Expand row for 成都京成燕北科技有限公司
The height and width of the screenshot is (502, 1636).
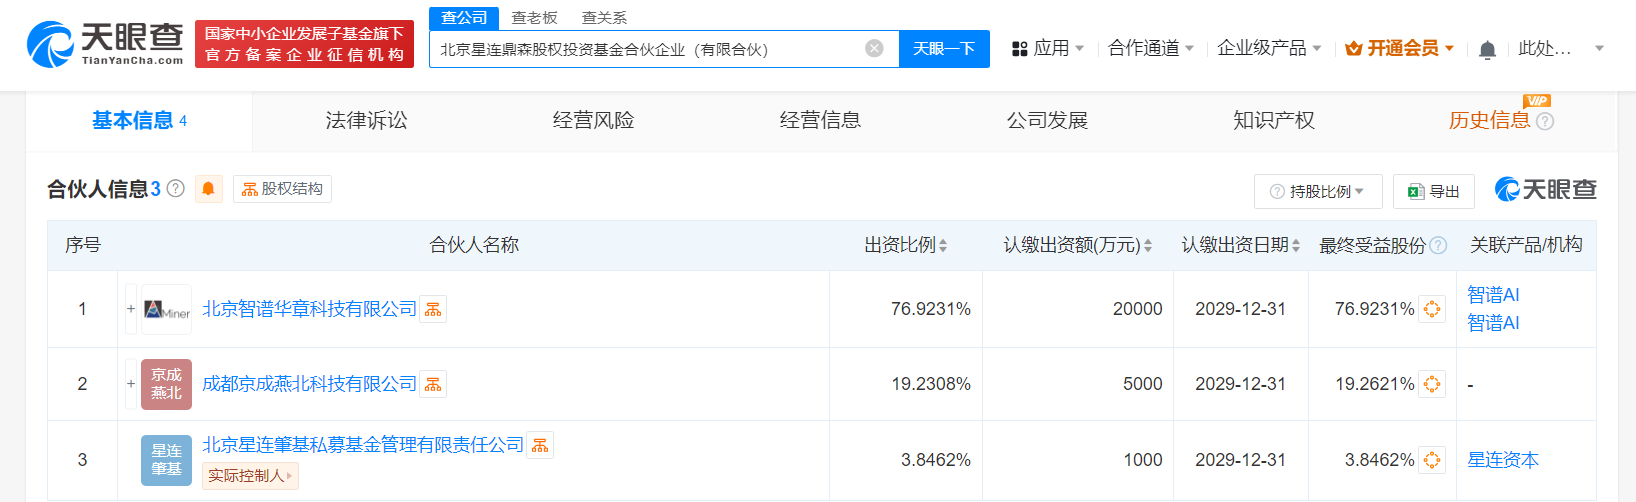131,384
